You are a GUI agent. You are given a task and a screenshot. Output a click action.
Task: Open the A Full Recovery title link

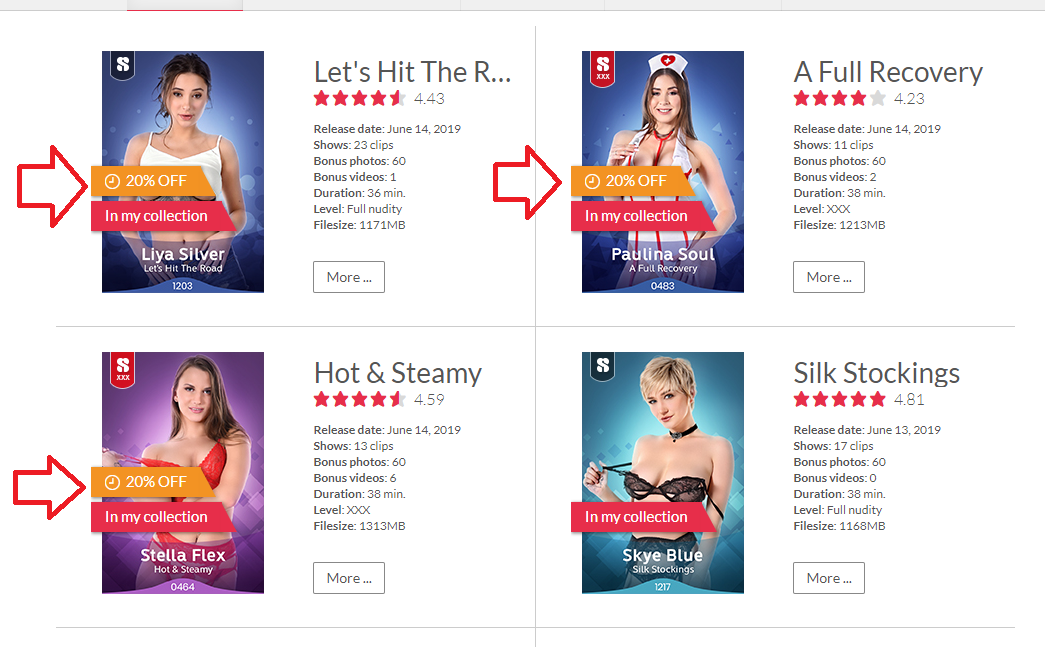(x=888, y=72)
